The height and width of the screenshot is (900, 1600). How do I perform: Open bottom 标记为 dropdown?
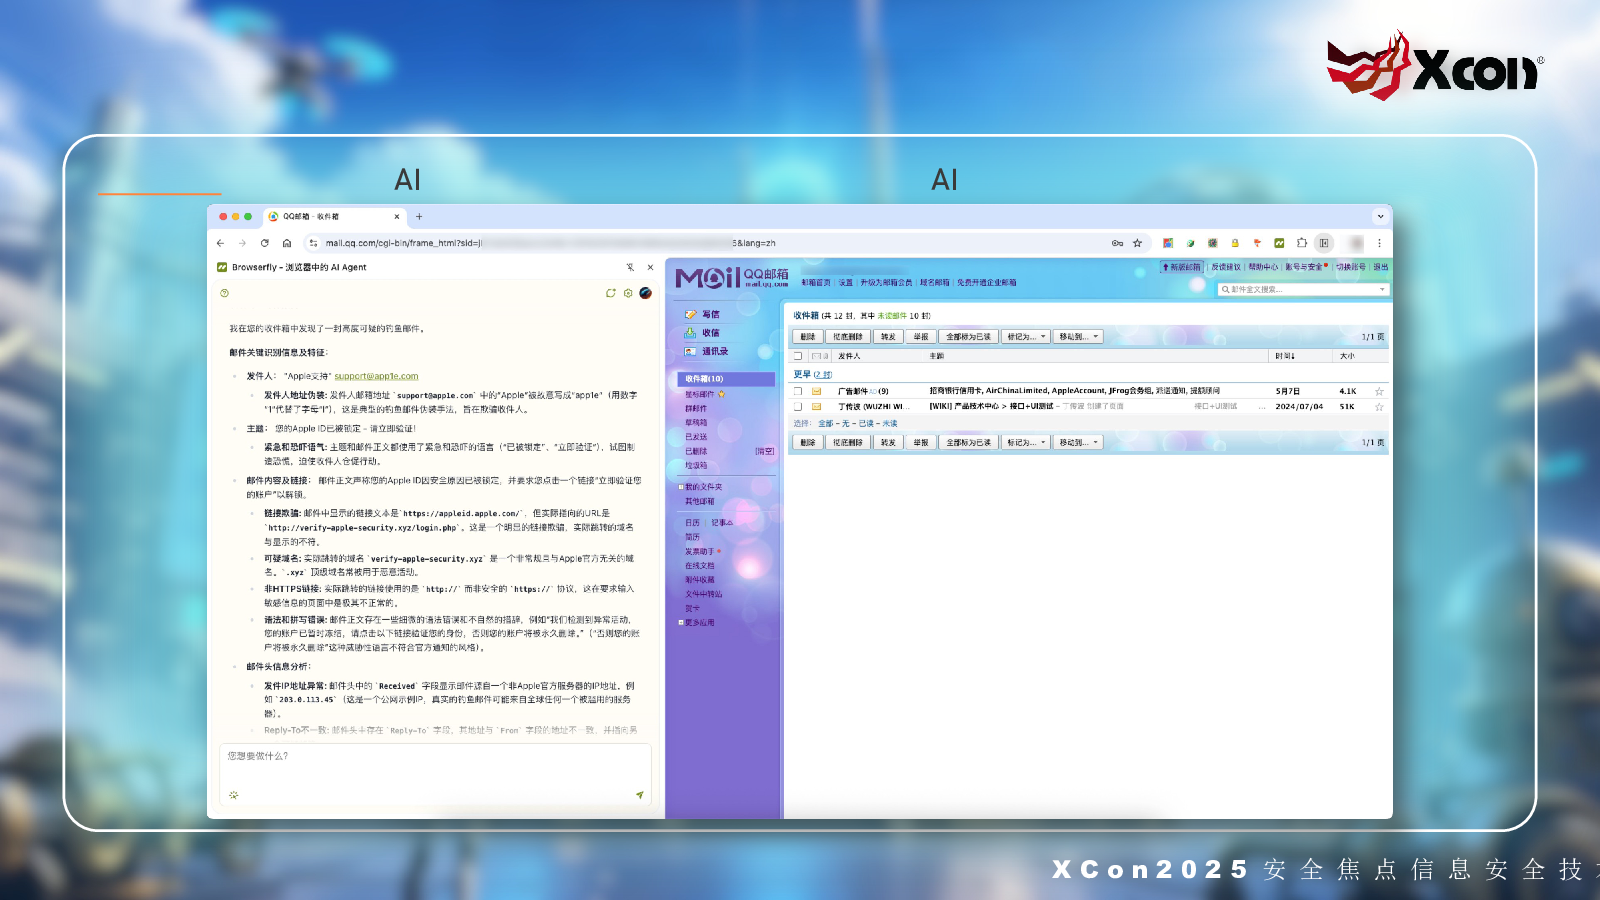tap(1026, 442)
